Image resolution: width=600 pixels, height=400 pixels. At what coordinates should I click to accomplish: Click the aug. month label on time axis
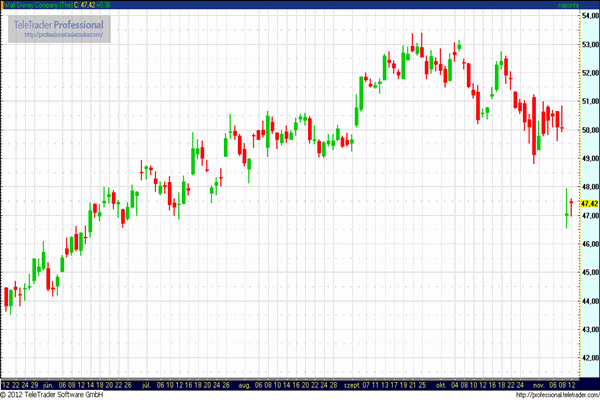[x=245, y=385]
